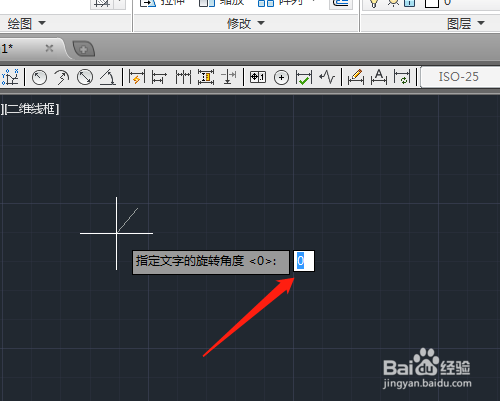The width and height of the screenshot is (500, 401).
Task: Select the Radius dimension tool
Action: [39, 77]
